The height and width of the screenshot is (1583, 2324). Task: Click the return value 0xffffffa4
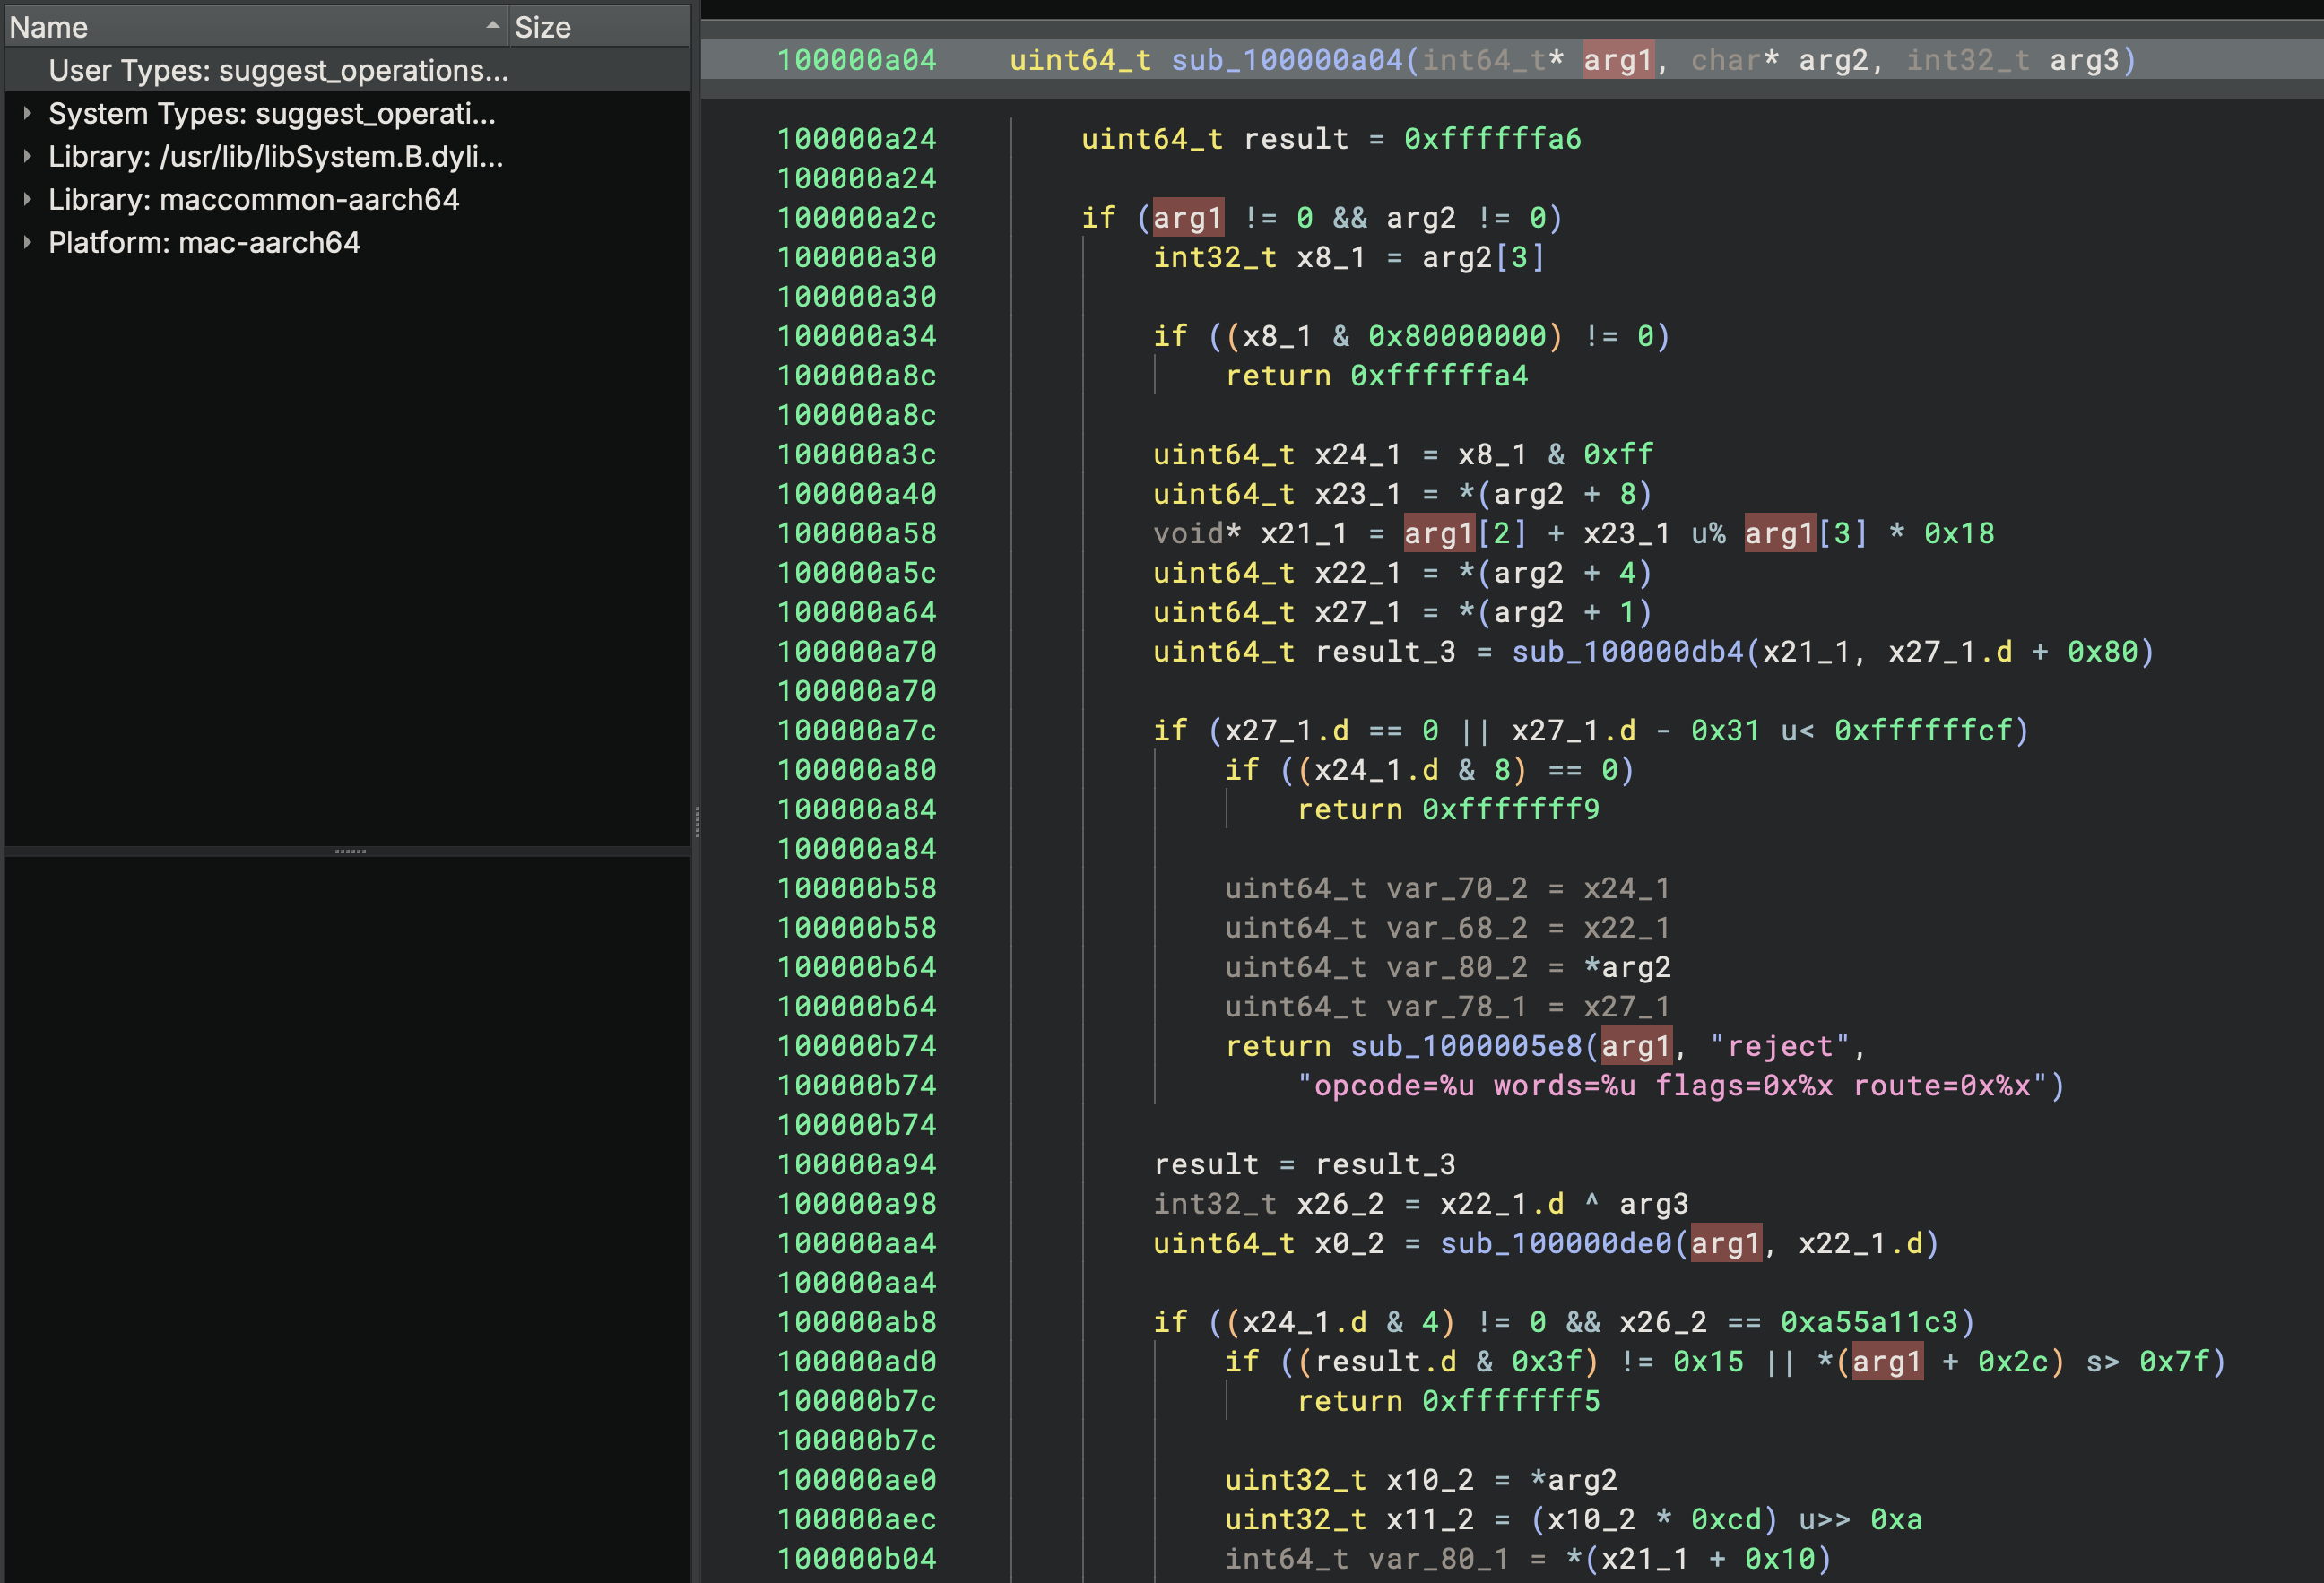click(x=1439, y=376)
